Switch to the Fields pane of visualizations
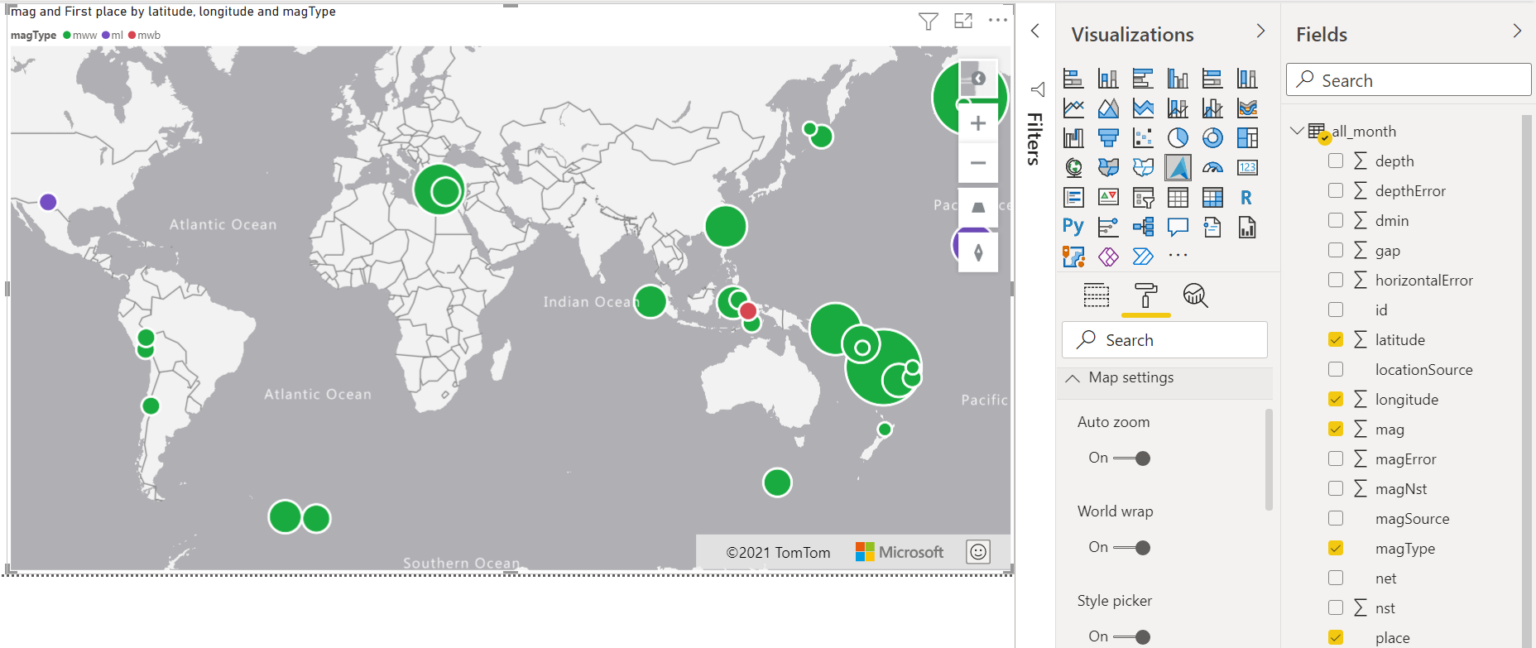Image resolution: width=1536 pixels, height=648 pixels. point(1096,295)
